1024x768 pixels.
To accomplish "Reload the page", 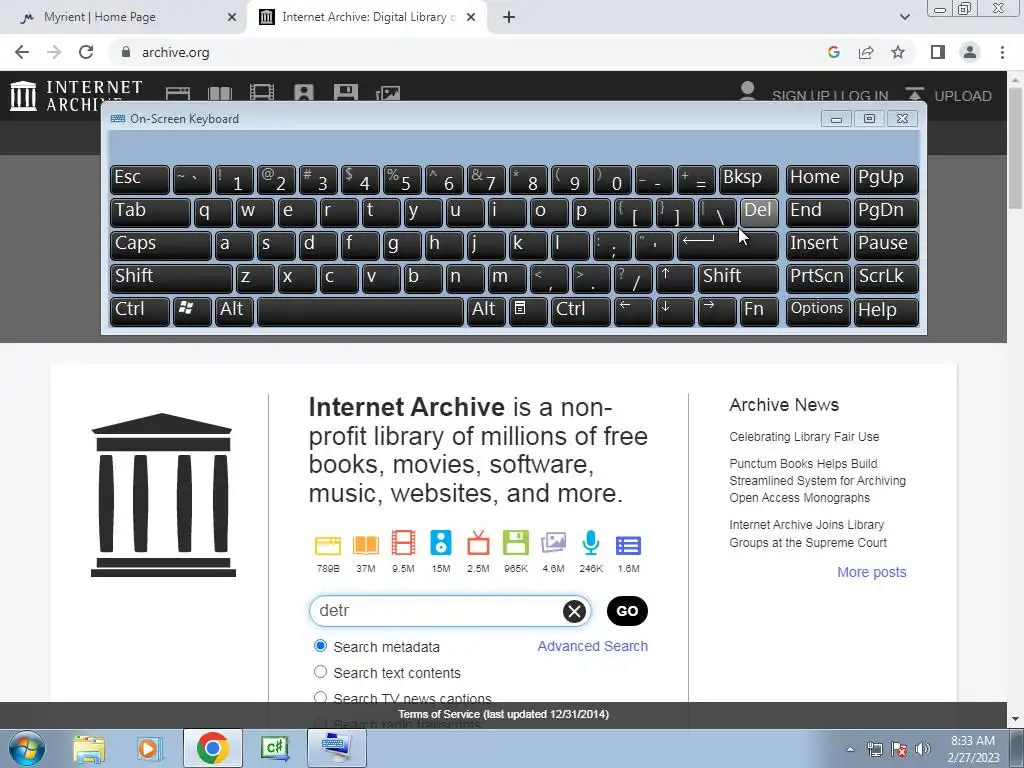I will (86, 52).
